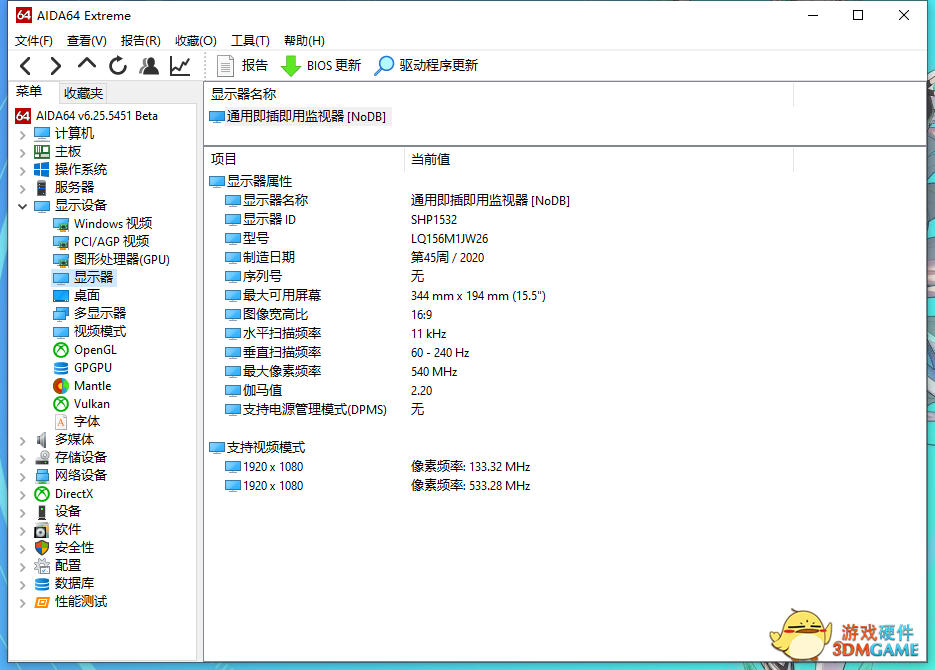Open the 报告(R) menu
The width and height of the screenshot is (935, 670).
click(x=141, y=41)
